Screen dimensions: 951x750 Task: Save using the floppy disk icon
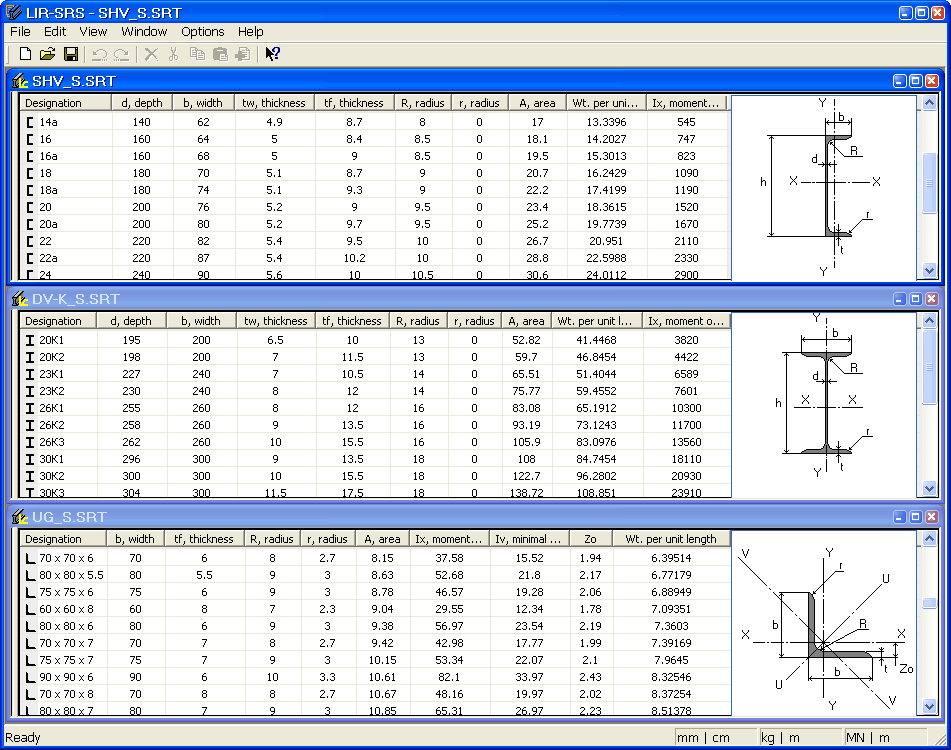[70, 54]
